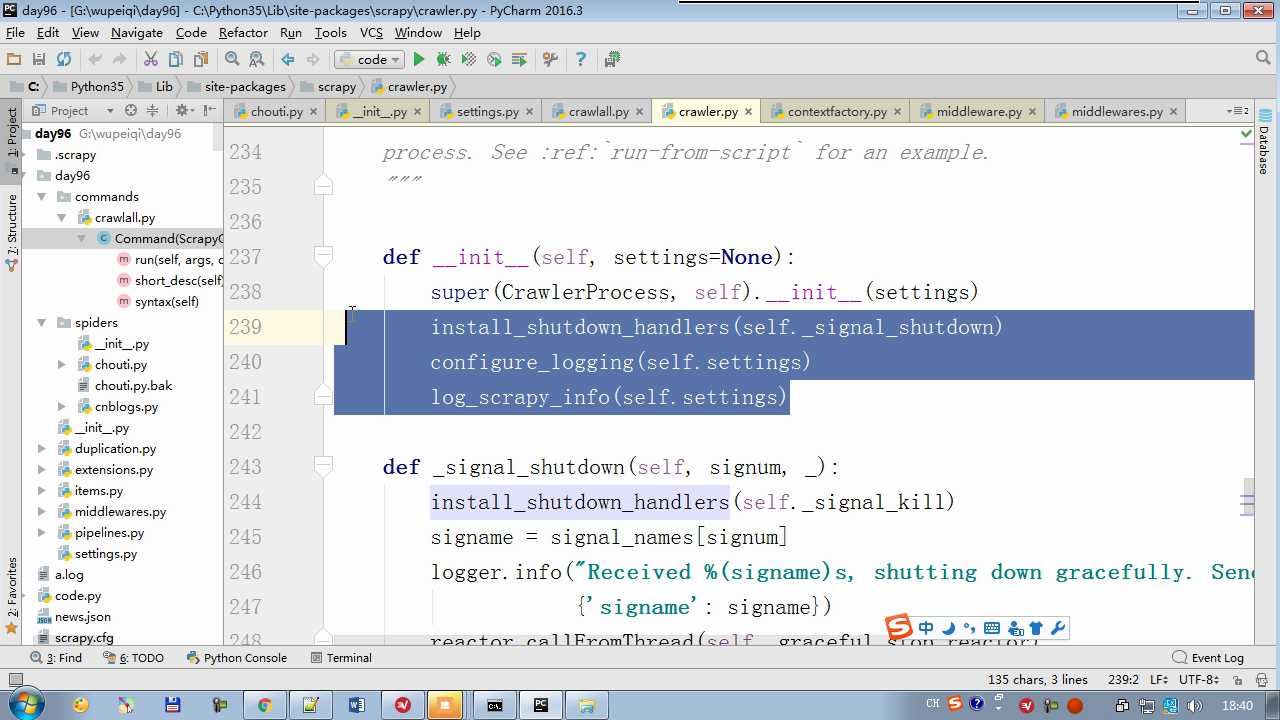Select pipelines.py in the project tree
Viewport: 1280px width, 720px height.
click(109, 533)
